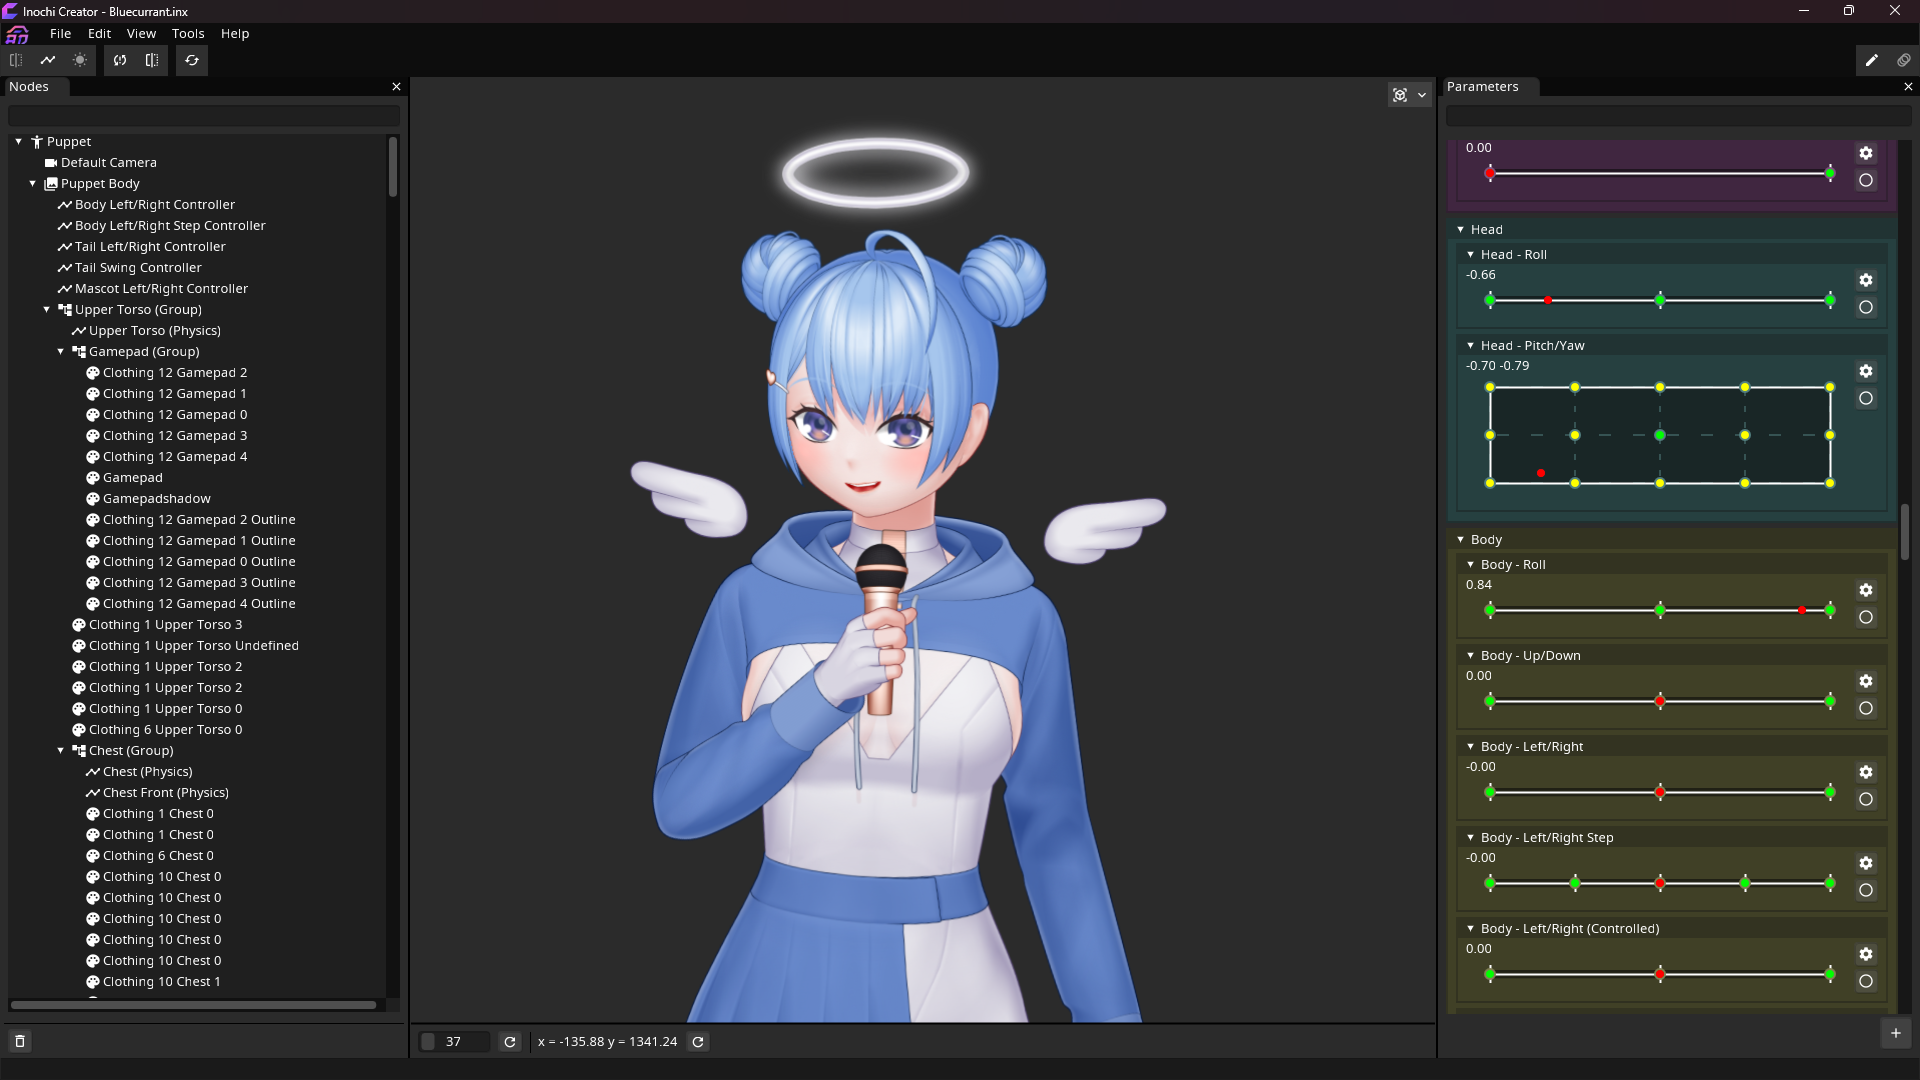The image size is (1920, 1080).
Task: Click the trash delete icon below Nodes
Action: tap(20, 1042)
